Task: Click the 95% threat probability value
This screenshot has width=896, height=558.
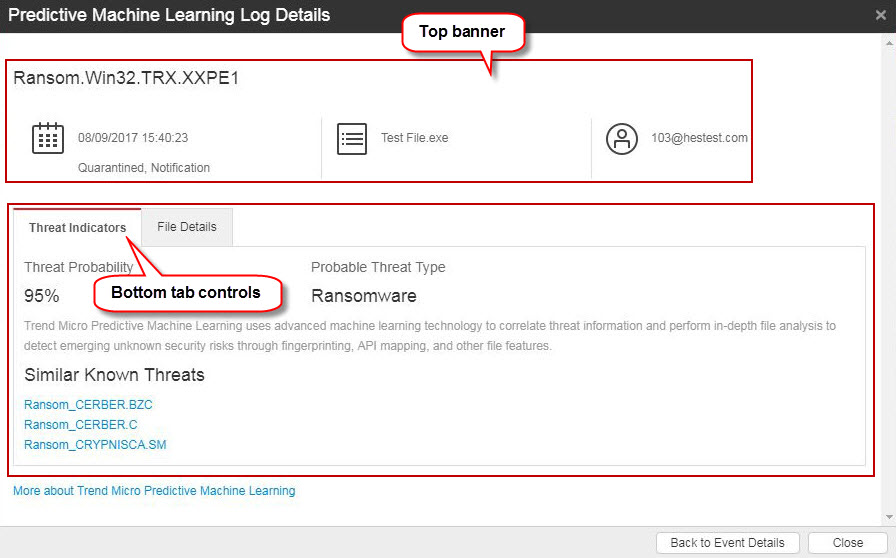Action: [x=42, y=296]
